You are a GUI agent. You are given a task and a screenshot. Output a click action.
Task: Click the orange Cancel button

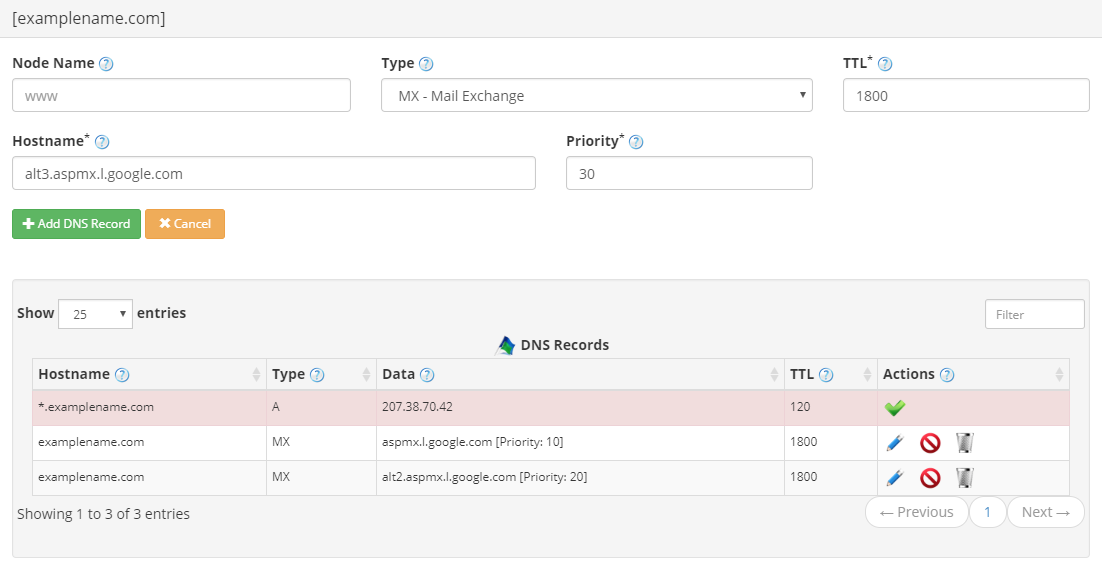[185, 224]
